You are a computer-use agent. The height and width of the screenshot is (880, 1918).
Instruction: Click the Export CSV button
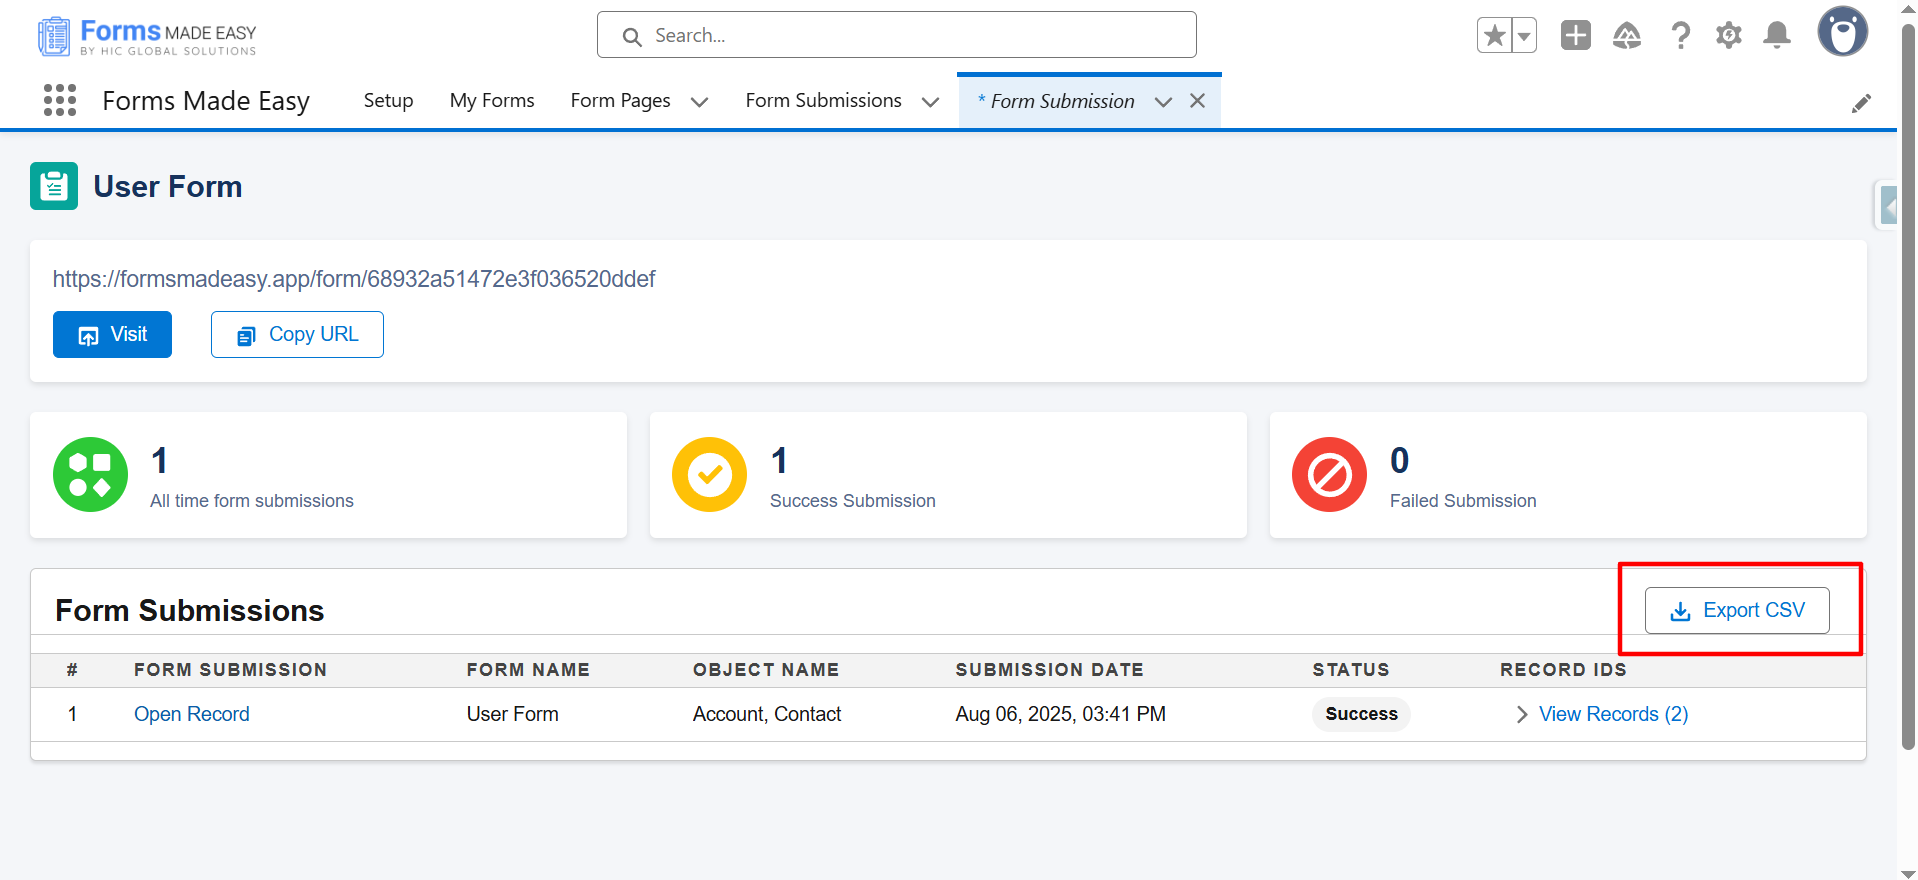[1737, 610]
